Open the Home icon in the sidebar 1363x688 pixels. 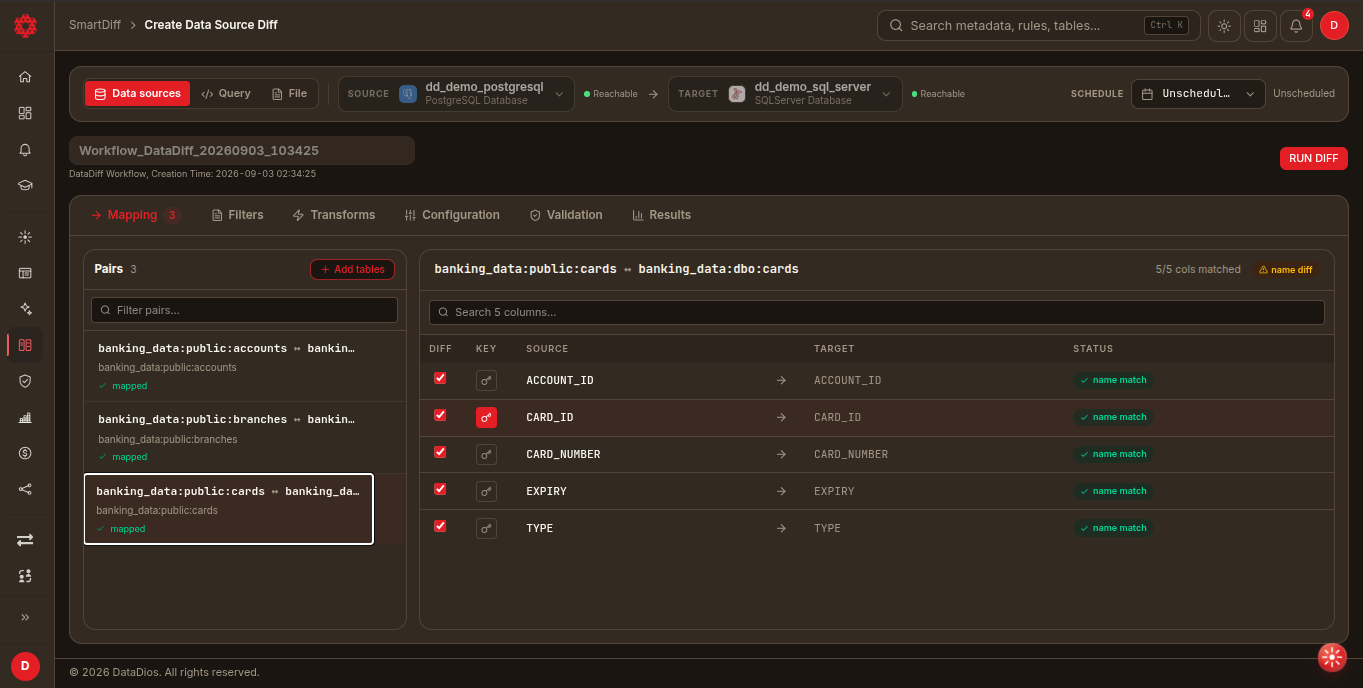[x=25, y=77]
